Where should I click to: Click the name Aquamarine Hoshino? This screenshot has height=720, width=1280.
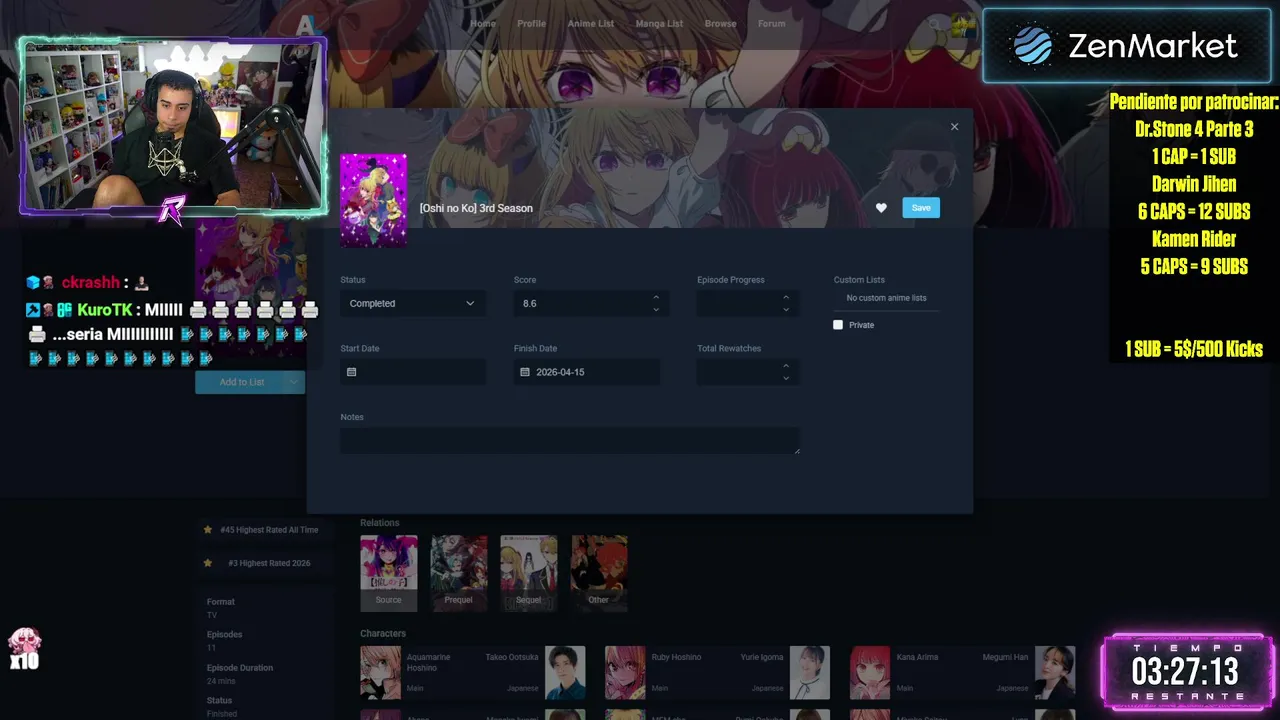pos(429,662)
